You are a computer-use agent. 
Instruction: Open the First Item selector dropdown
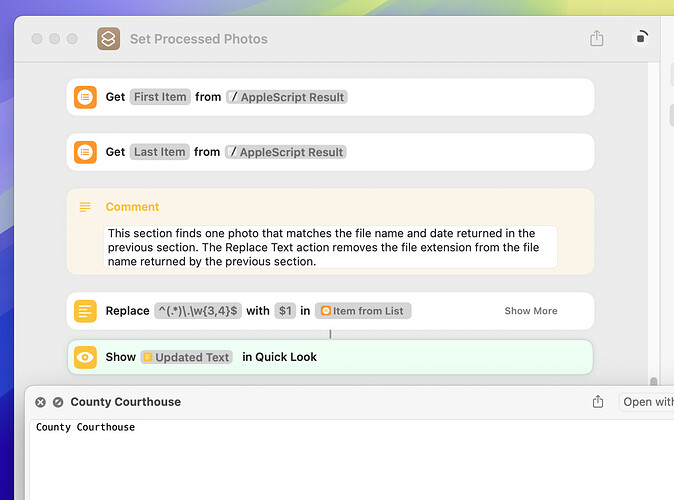[x=160, y=97]
